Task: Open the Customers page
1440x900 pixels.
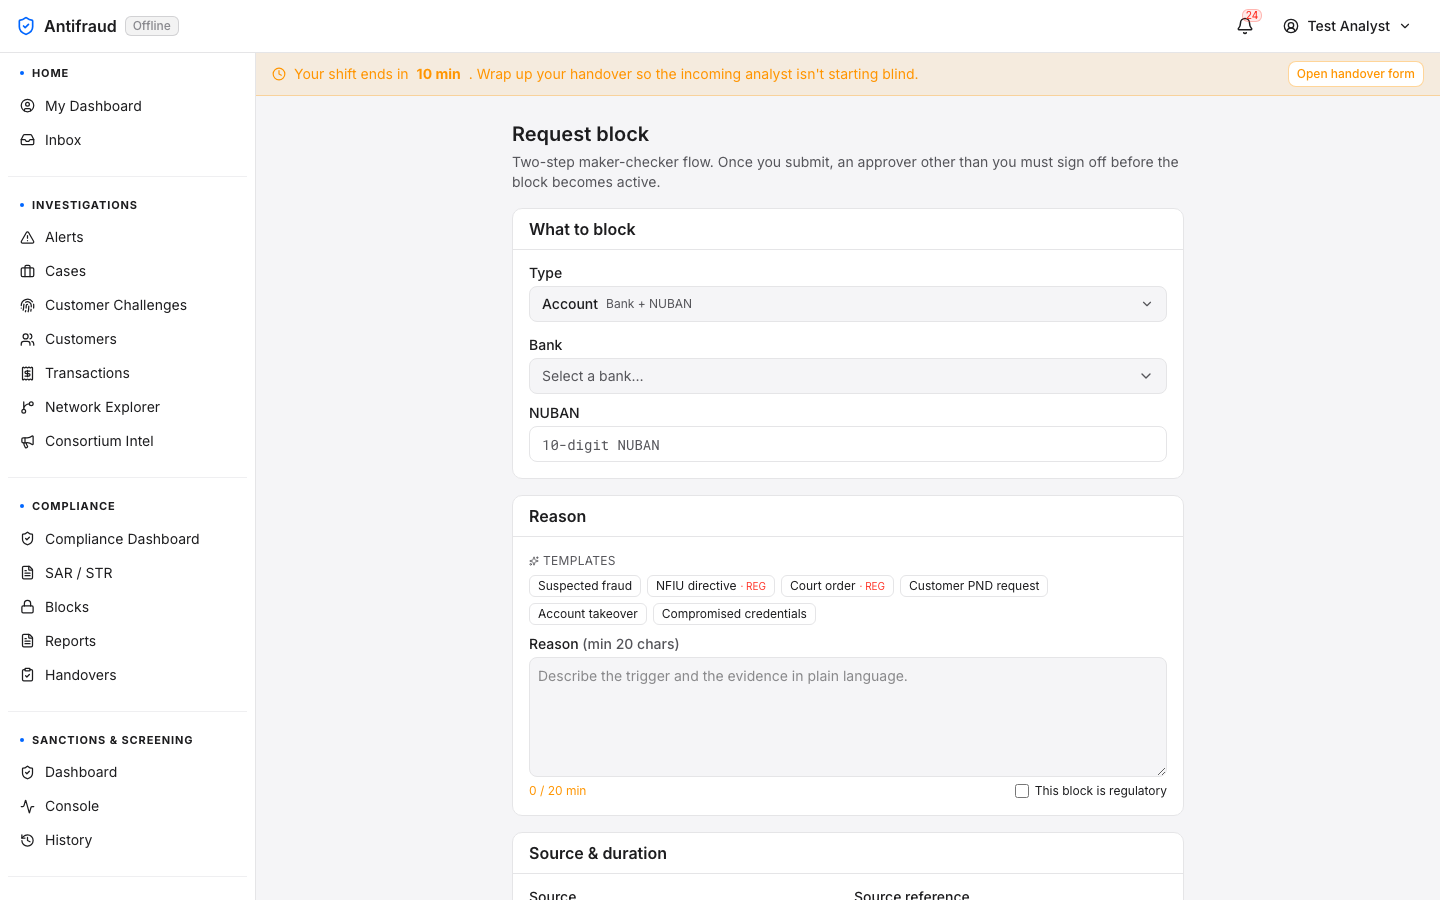Action: [127, 339]
